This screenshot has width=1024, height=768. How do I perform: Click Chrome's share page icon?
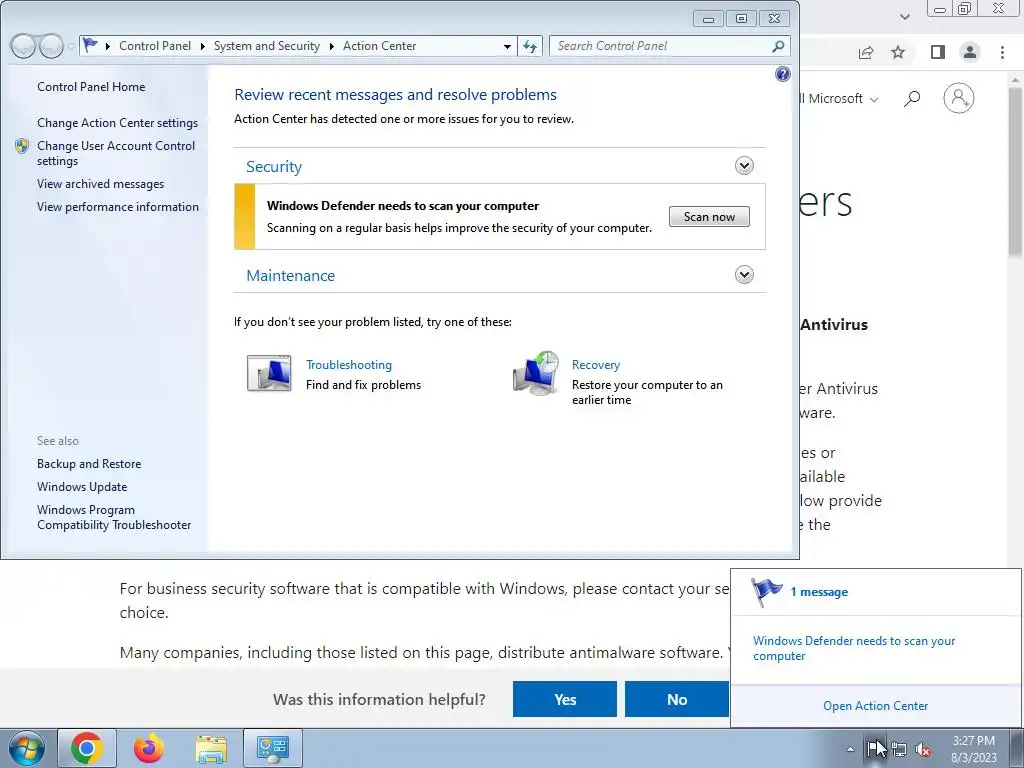866,52
